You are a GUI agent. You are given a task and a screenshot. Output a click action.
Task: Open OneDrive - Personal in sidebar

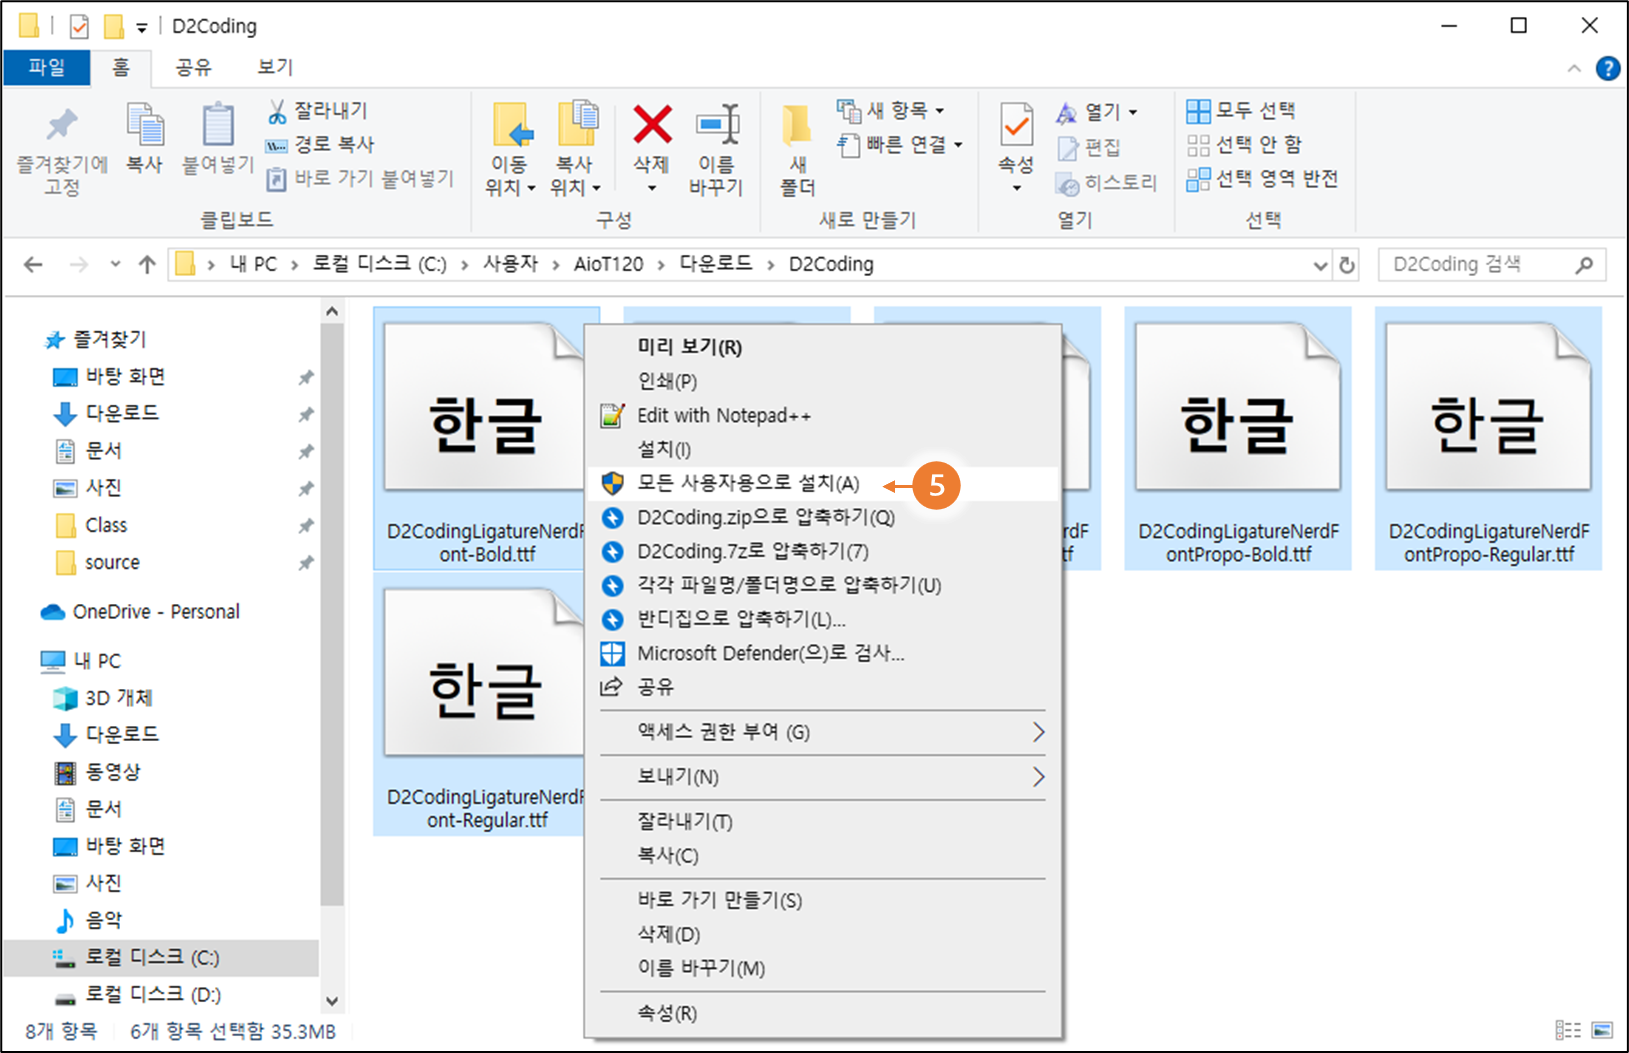140,611
